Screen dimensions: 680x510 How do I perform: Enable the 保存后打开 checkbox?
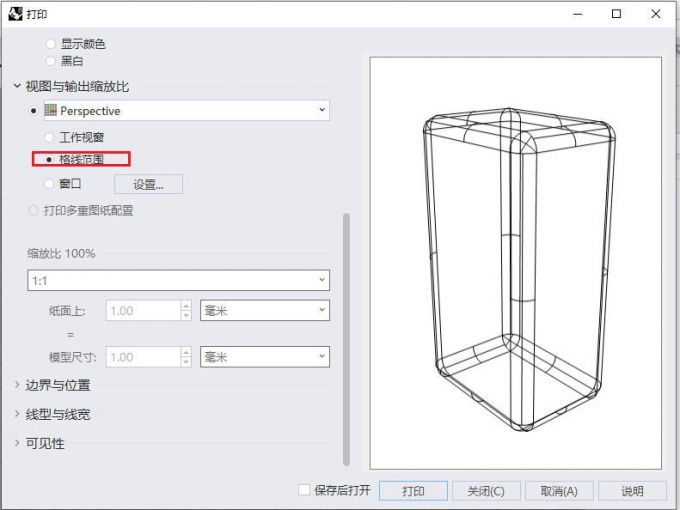tap(305, 491)
